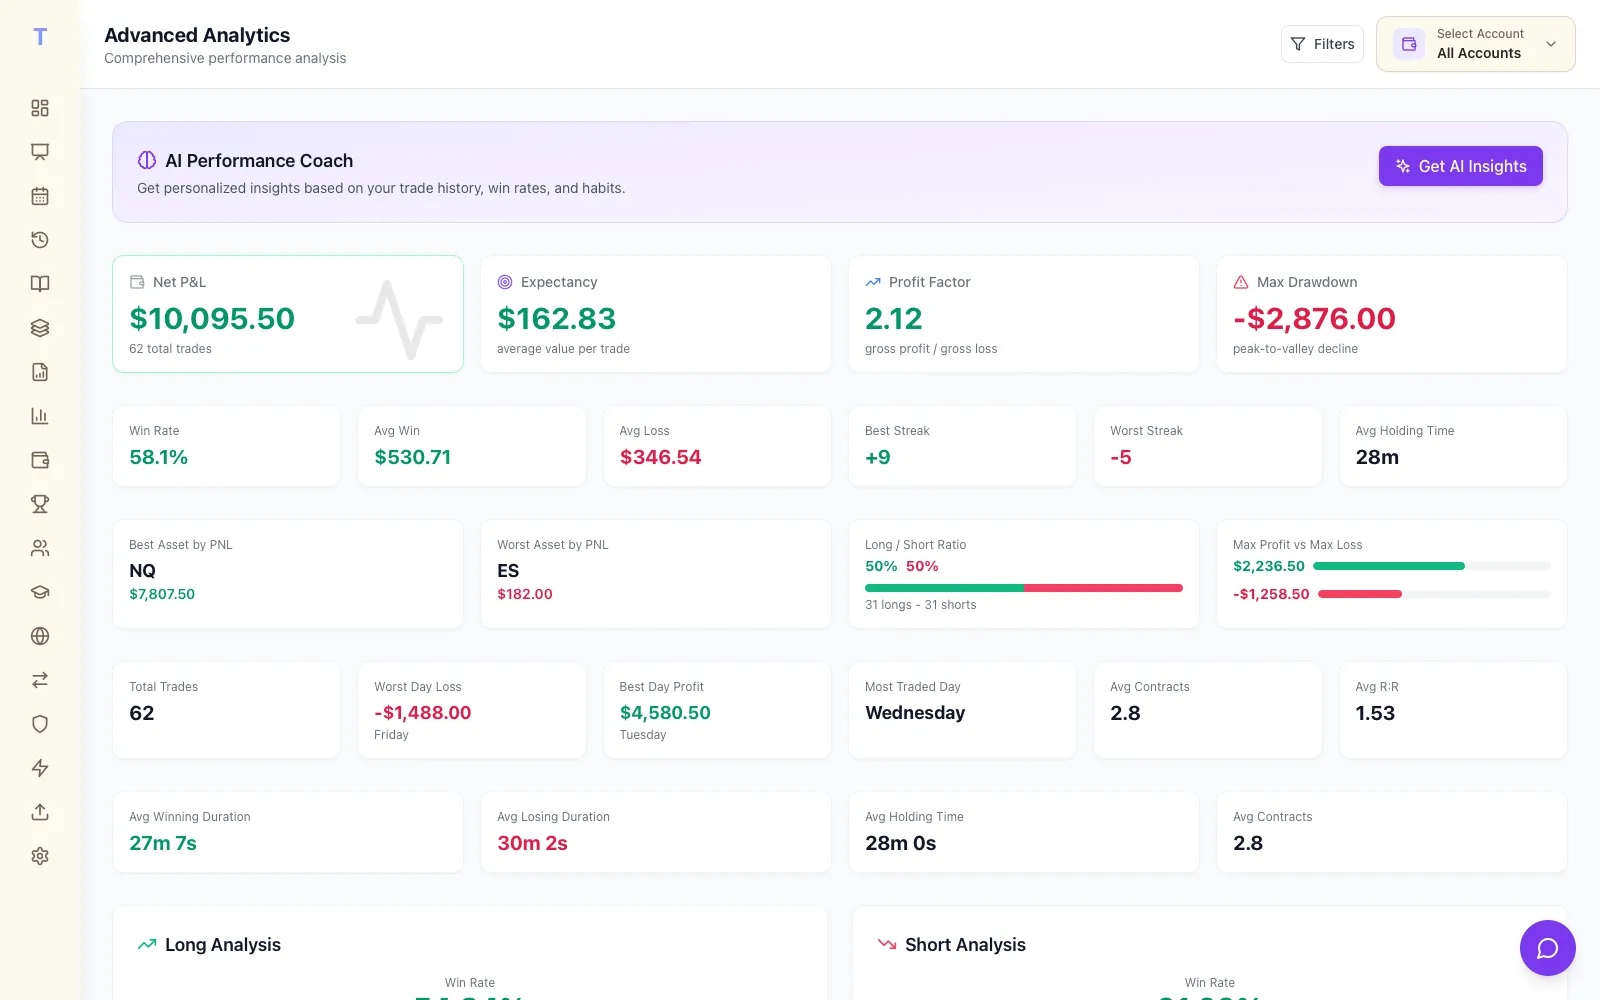
Task: Open the upload share icon in sidebar
Action: pos(40,812)
